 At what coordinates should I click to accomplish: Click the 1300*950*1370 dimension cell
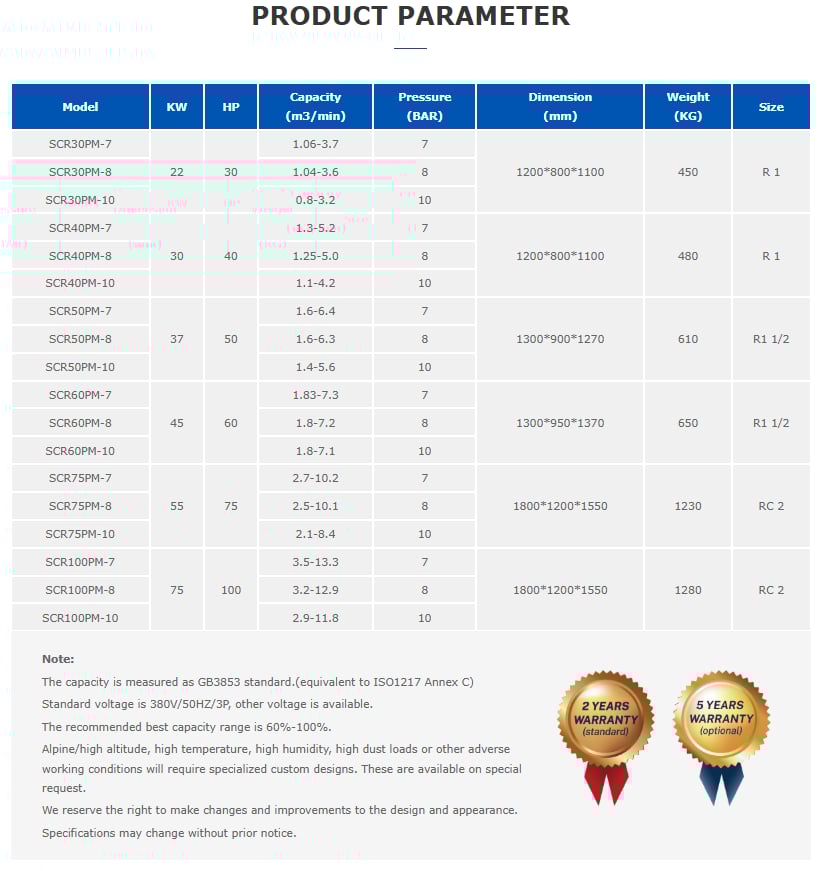pyautogui.click(x=560, y=423)
